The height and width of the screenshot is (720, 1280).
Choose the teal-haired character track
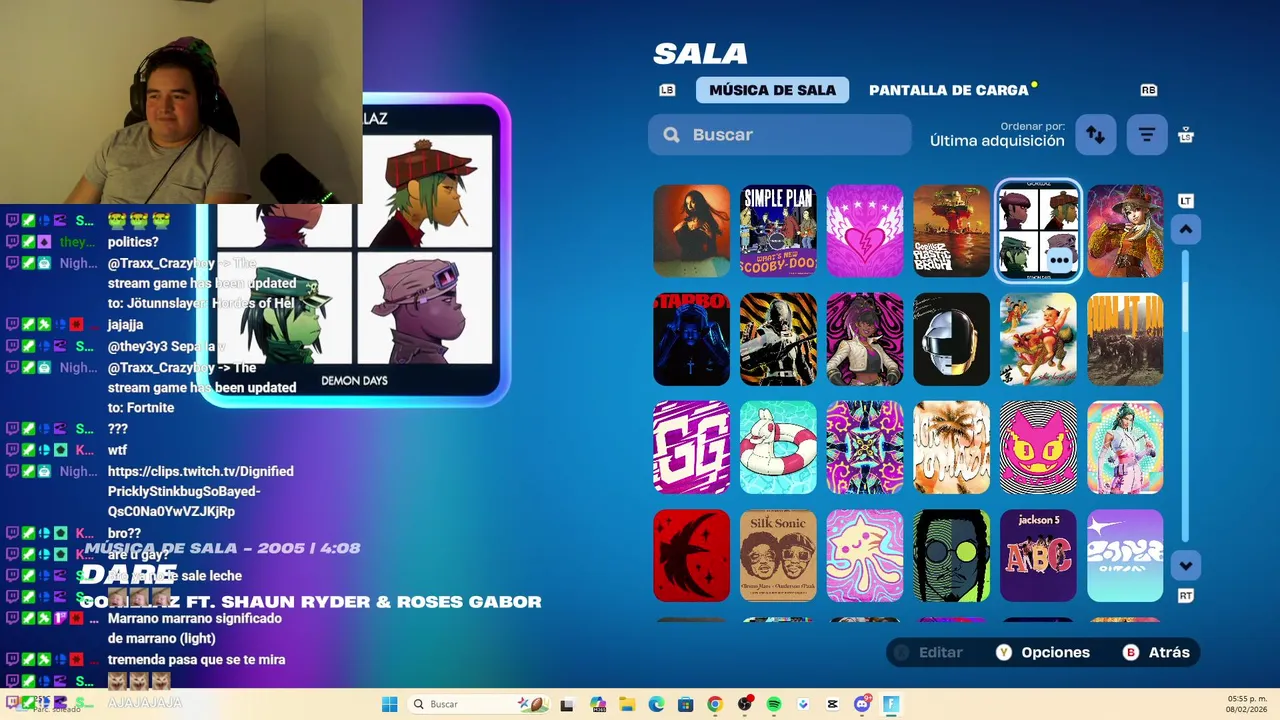tap(1125, 447)
